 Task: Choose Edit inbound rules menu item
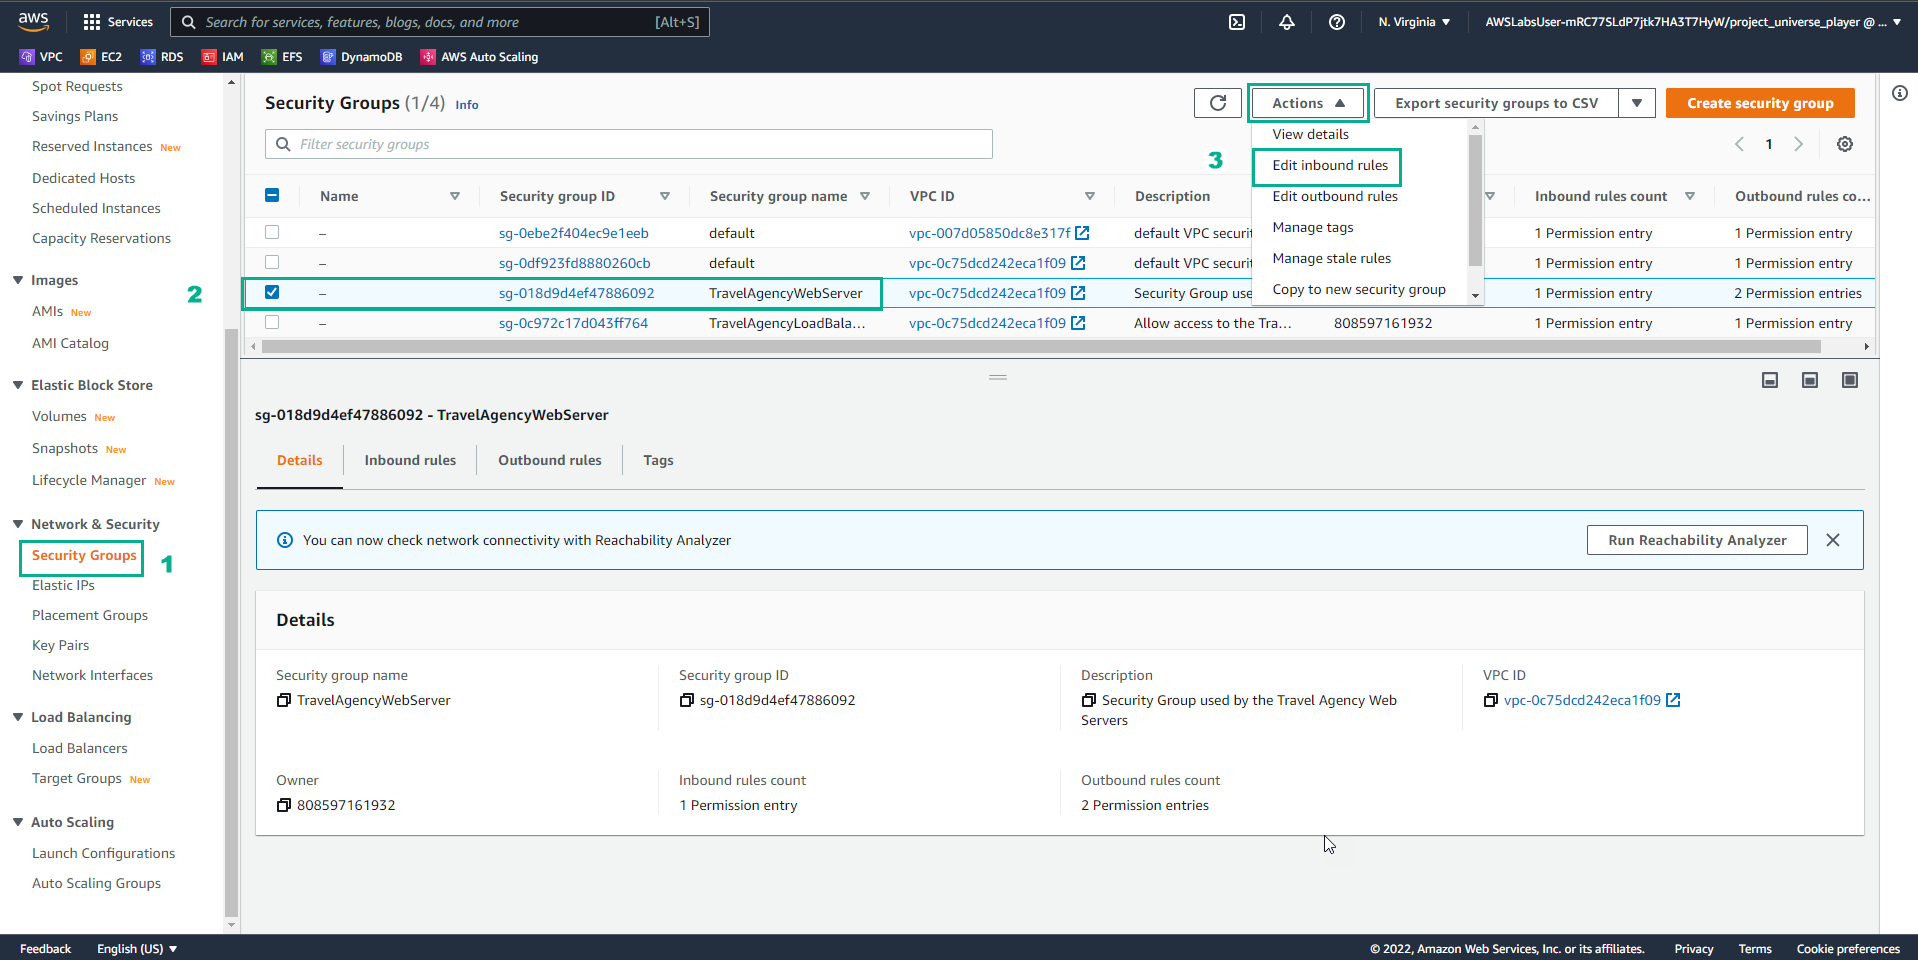click(x=1329, y=165)
